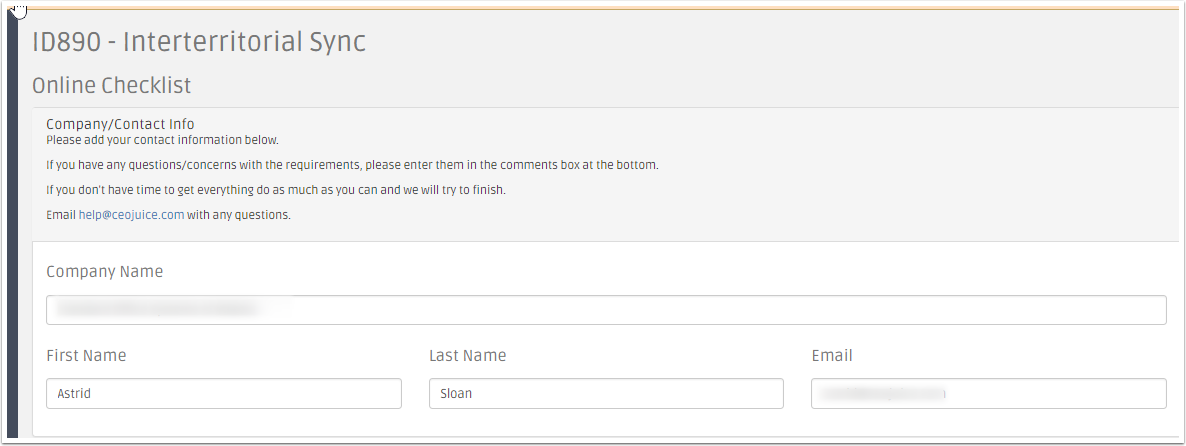The image size is (1186, 446).
Task: Click the First Name label
Action: click(86, 355)
